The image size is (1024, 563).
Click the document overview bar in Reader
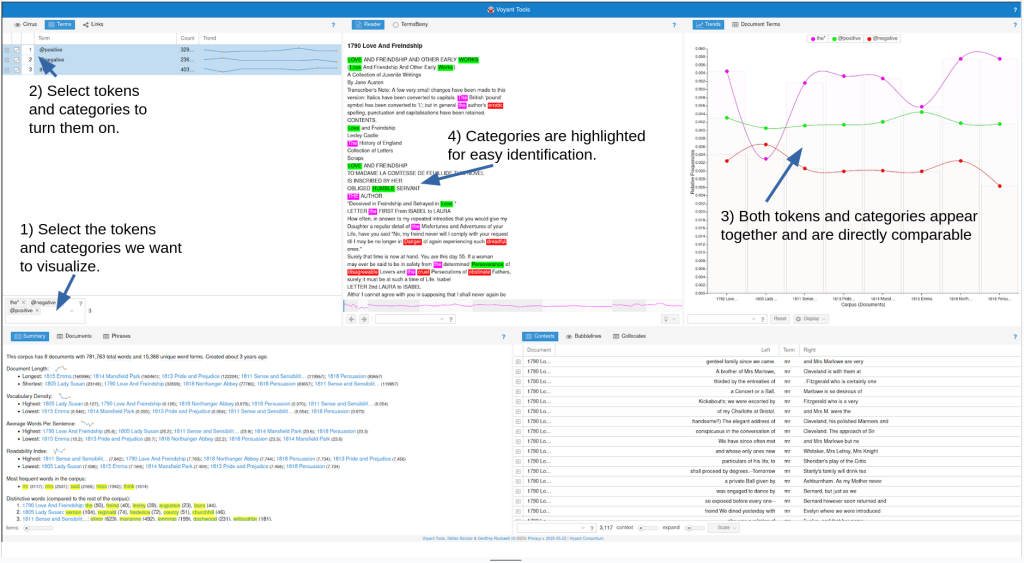coord(513,305)
